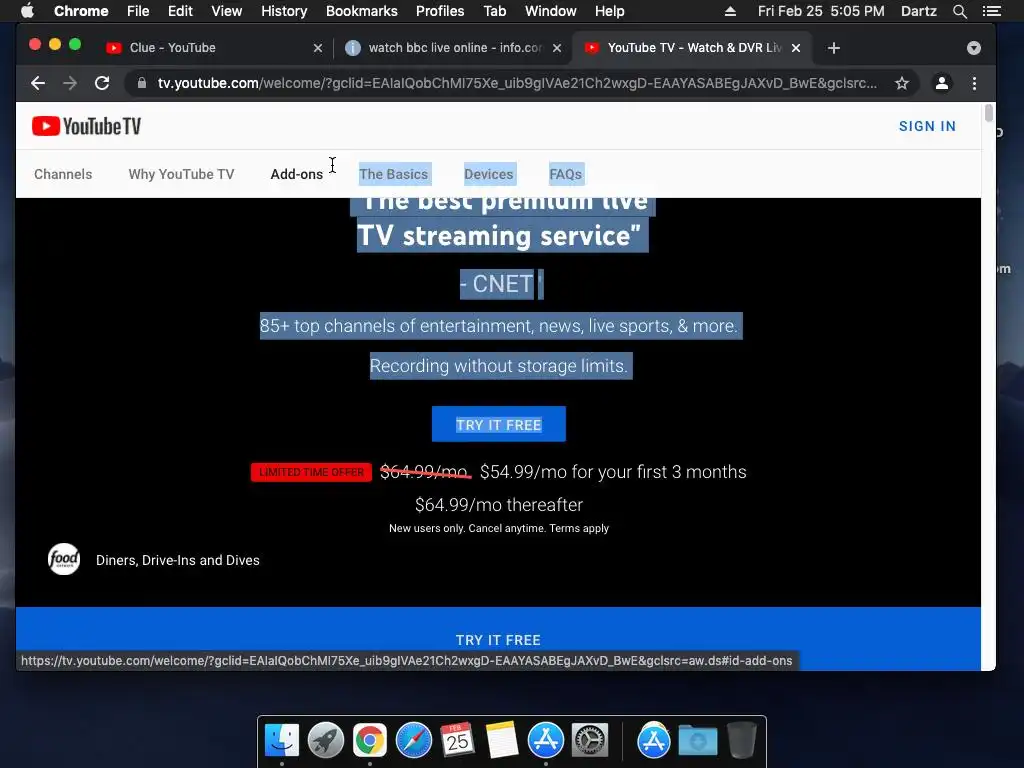Open the Apple menu
Image resolution: width=1024 pixels, height=768 pixels.
coord(27,11)
